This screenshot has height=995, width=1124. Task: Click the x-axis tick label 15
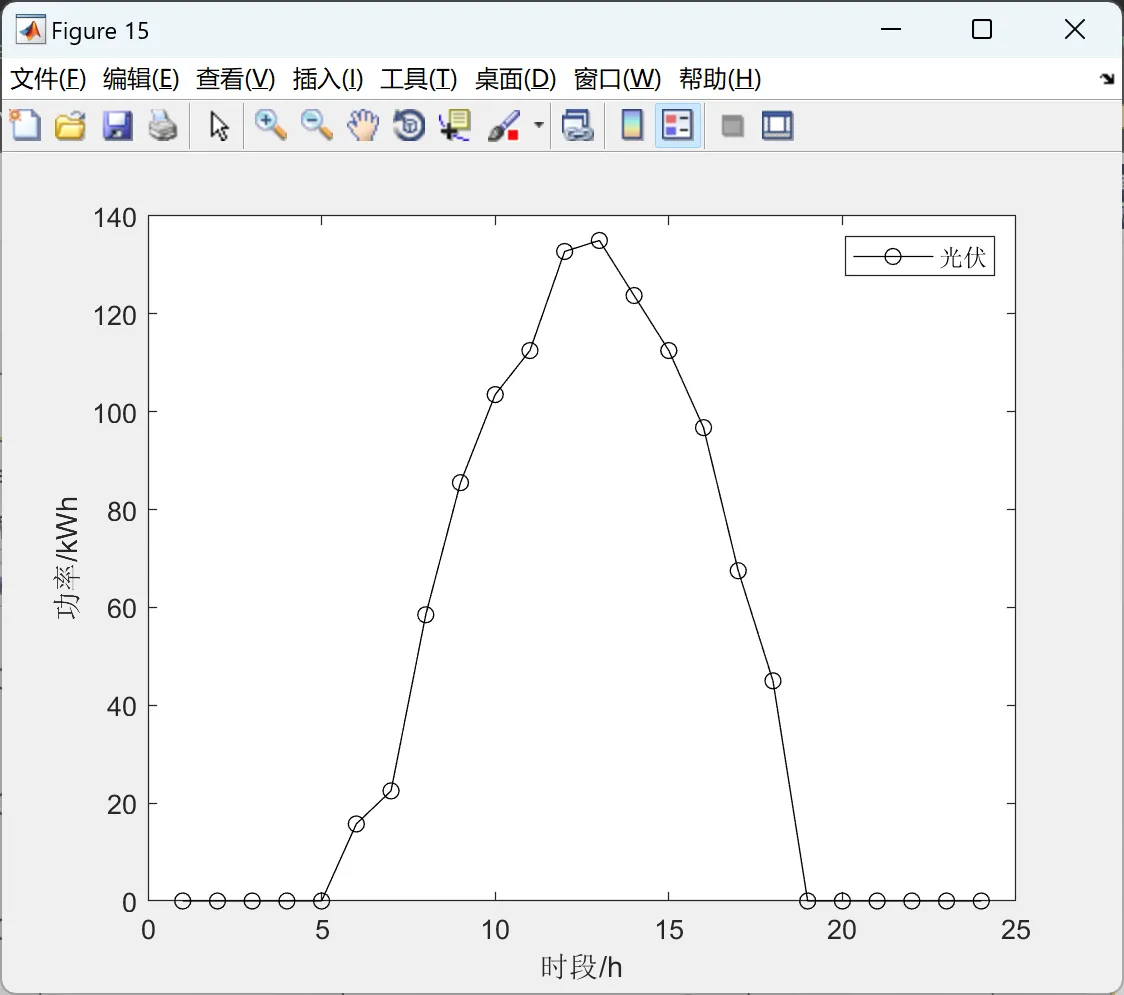pos(669,930)
